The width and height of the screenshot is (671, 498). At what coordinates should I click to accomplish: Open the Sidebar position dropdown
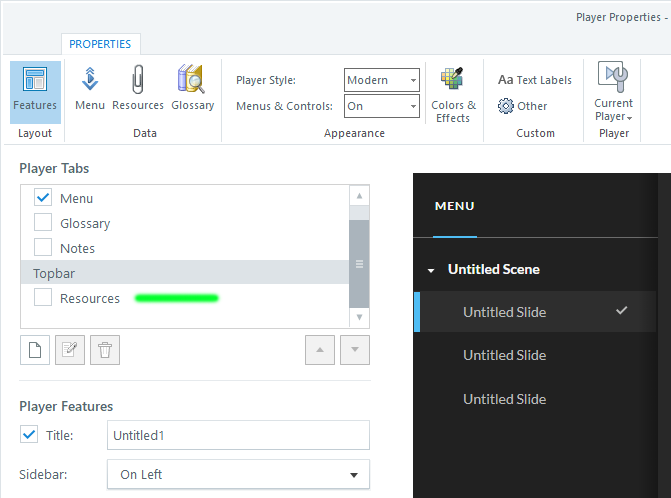[x=238, y=475]
